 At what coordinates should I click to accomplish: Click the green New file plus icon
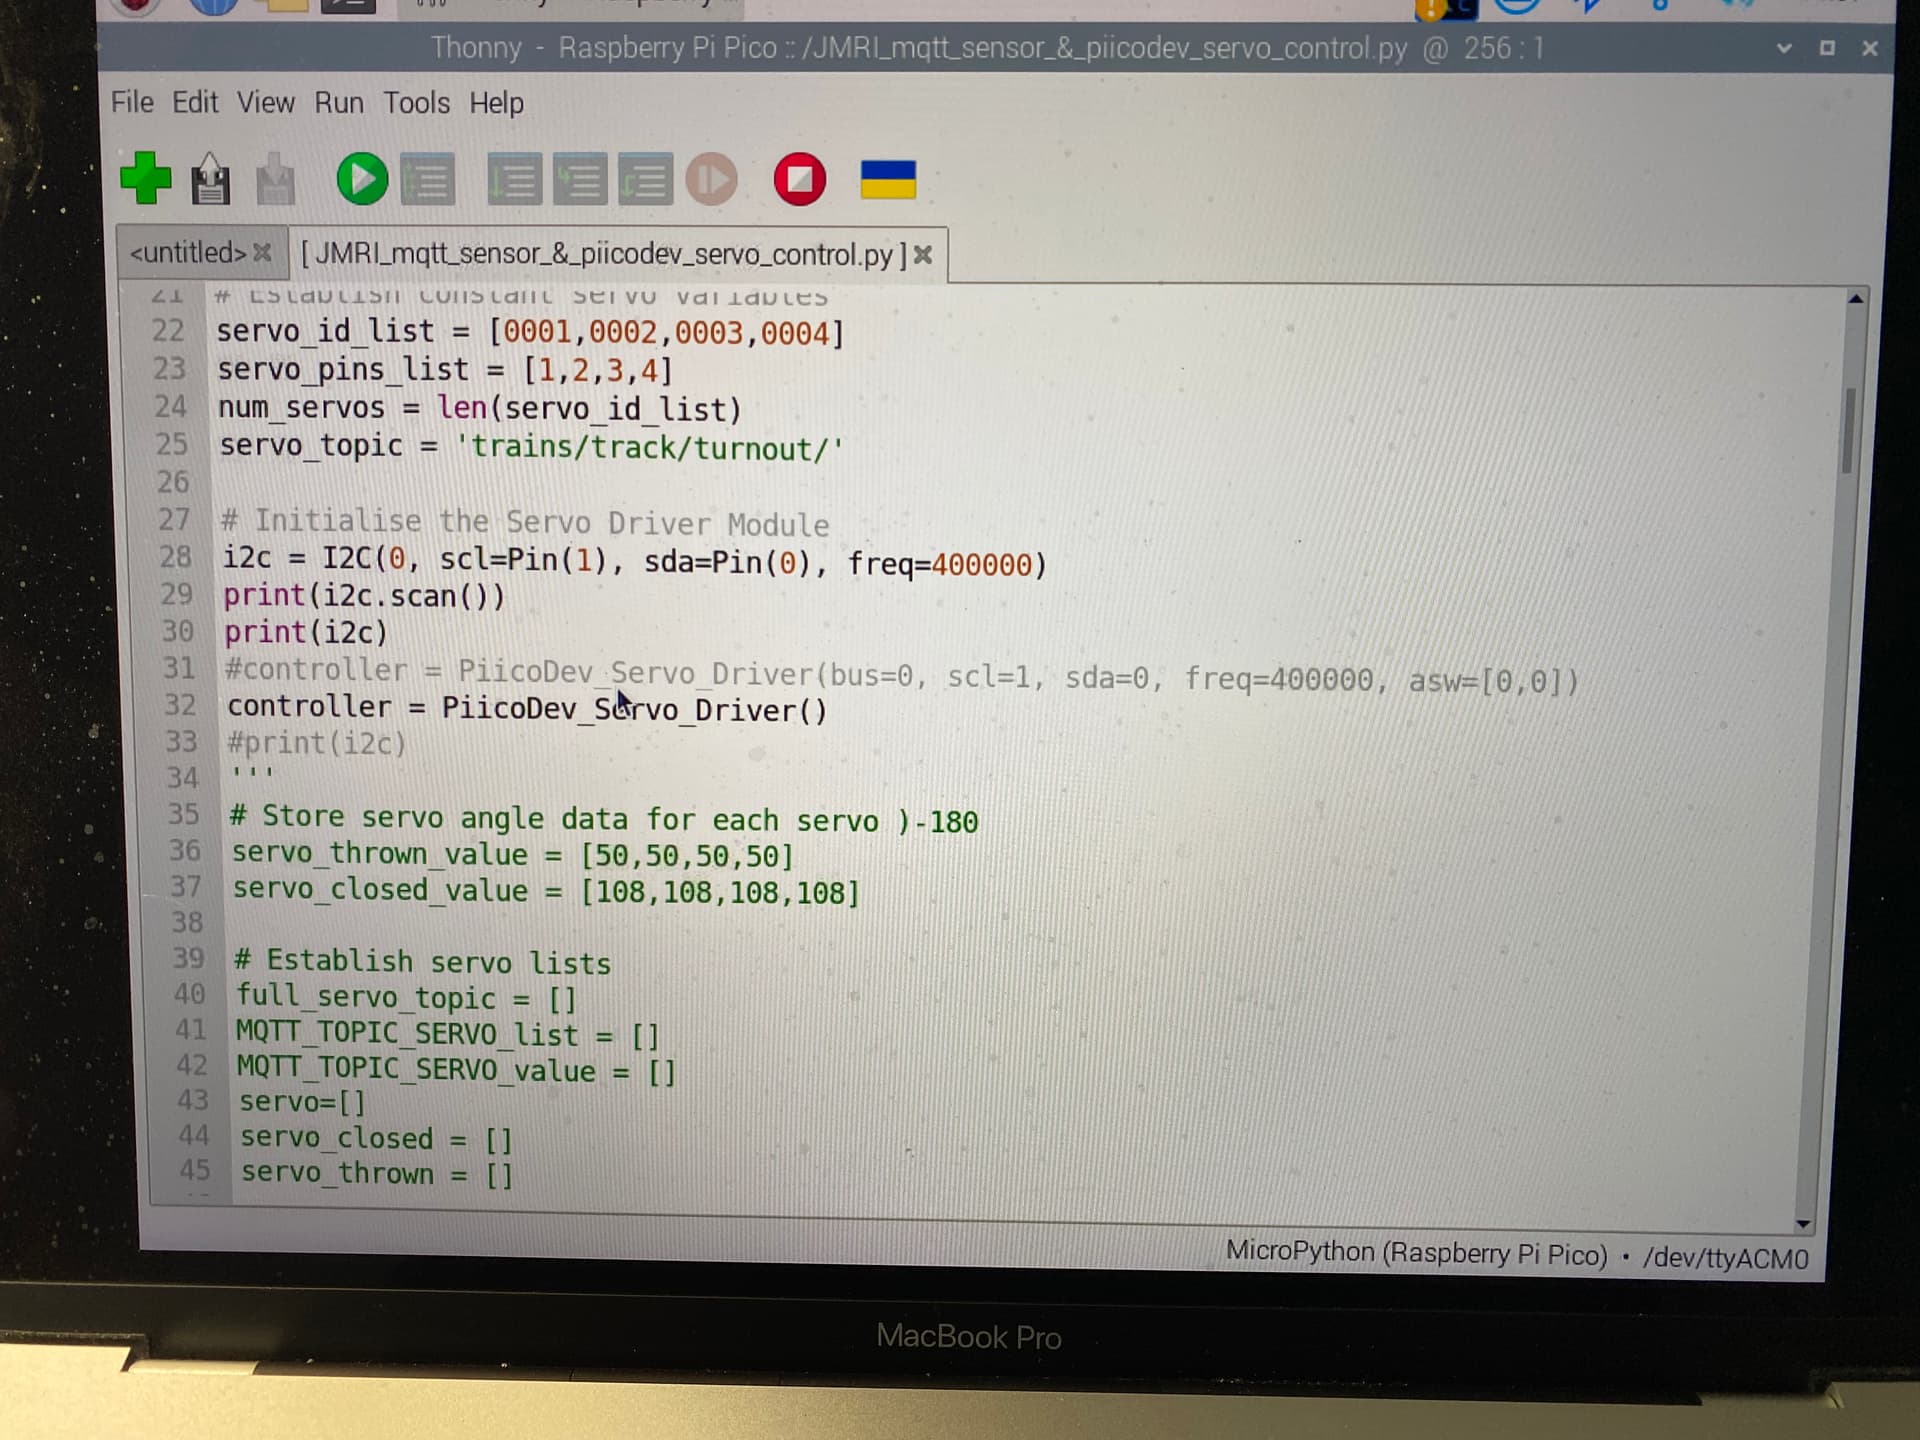[x=146, y=178]
